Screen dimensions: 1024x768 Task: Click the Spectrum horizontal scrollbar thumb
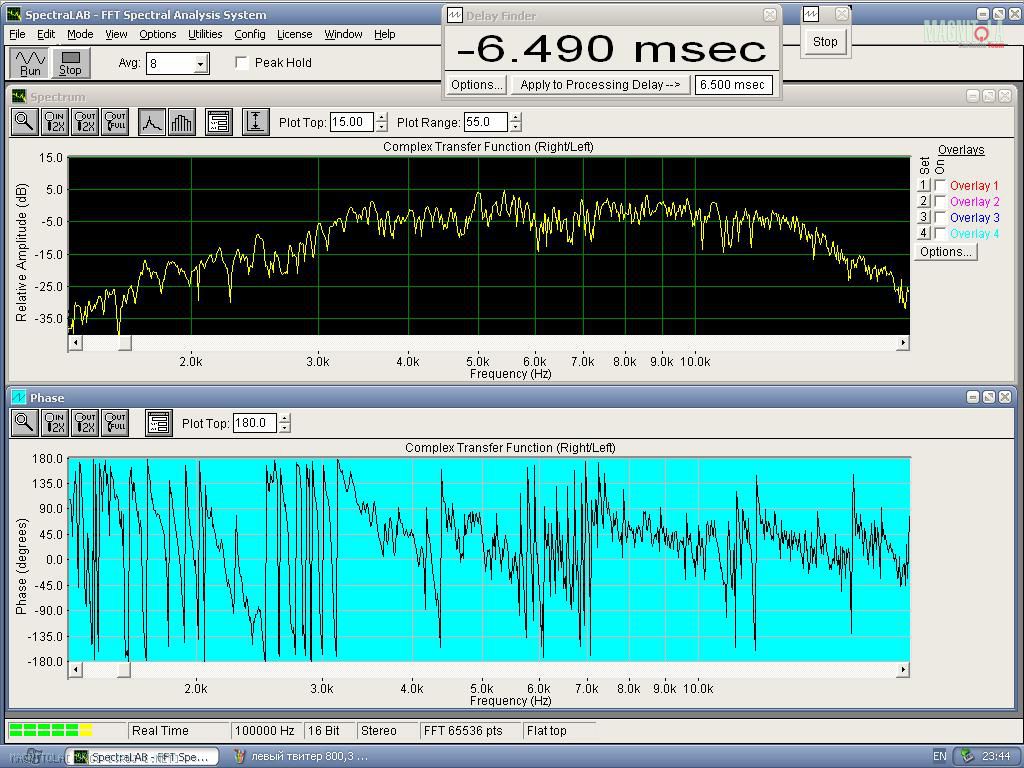click(125, 343)
